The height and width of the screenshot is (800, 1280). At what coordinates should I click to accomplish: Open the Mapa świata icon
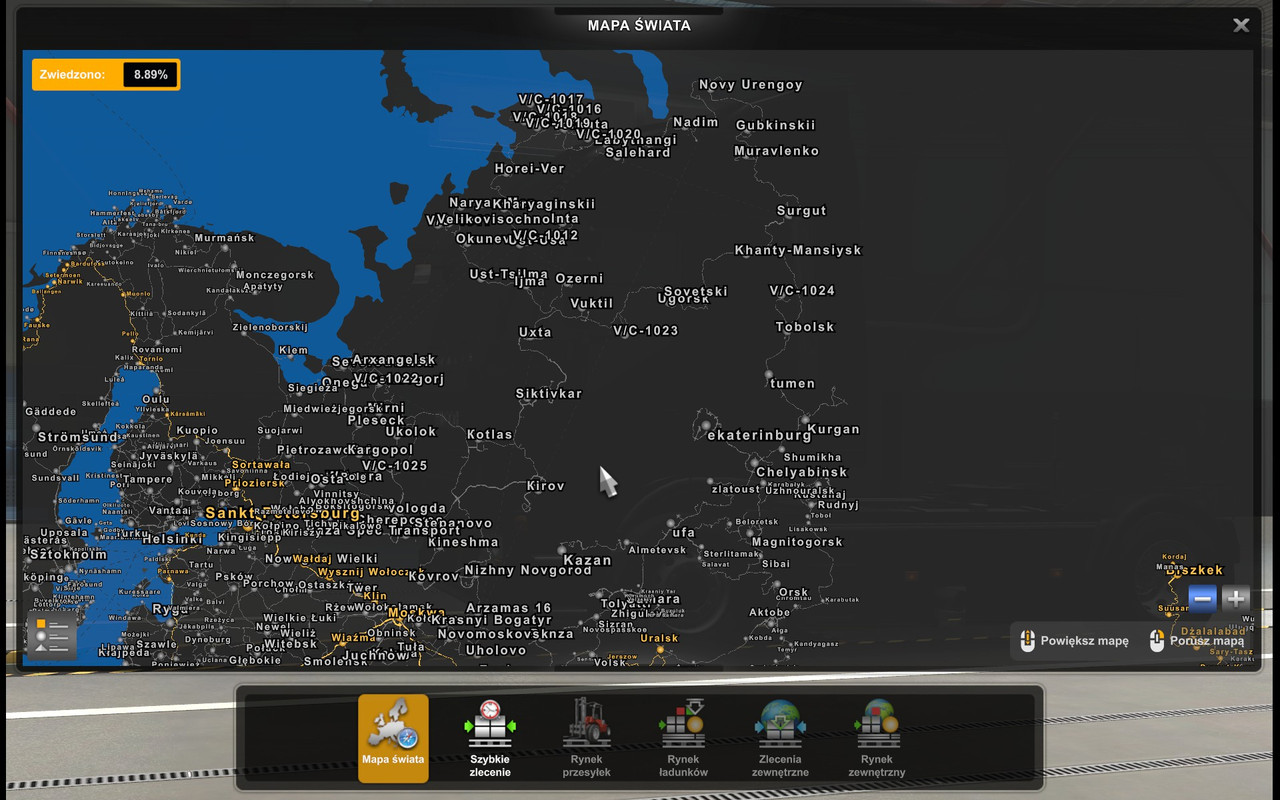pos(393,738)
